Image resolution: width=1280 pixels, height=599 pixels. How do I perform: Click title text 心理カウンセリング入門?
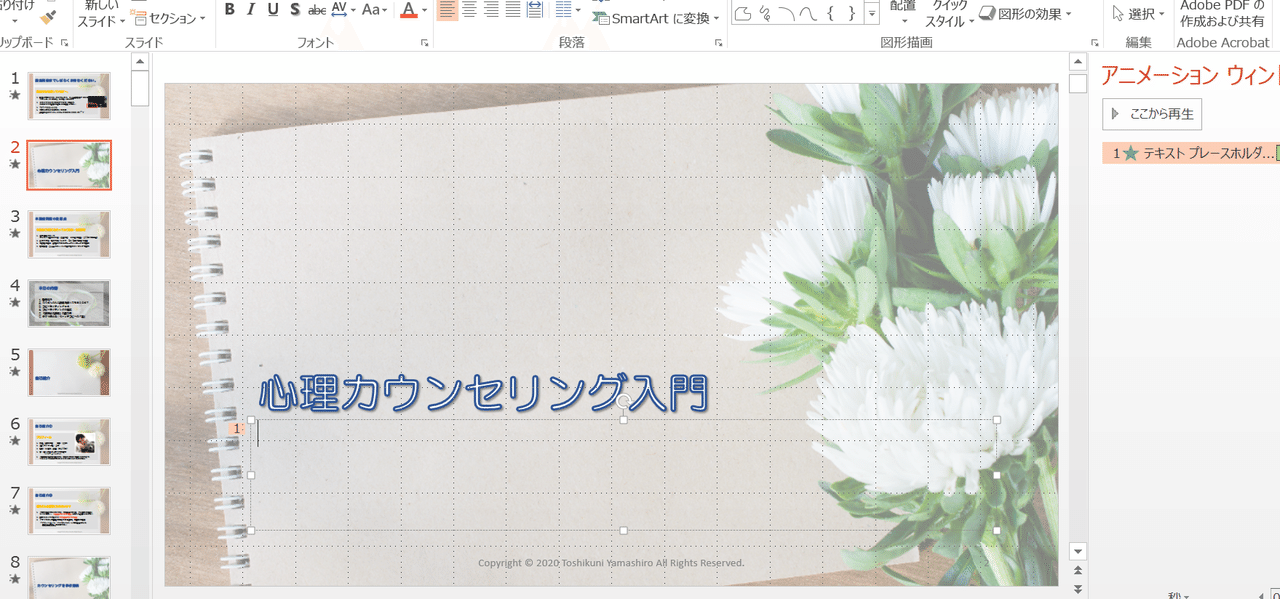[483, 393]
